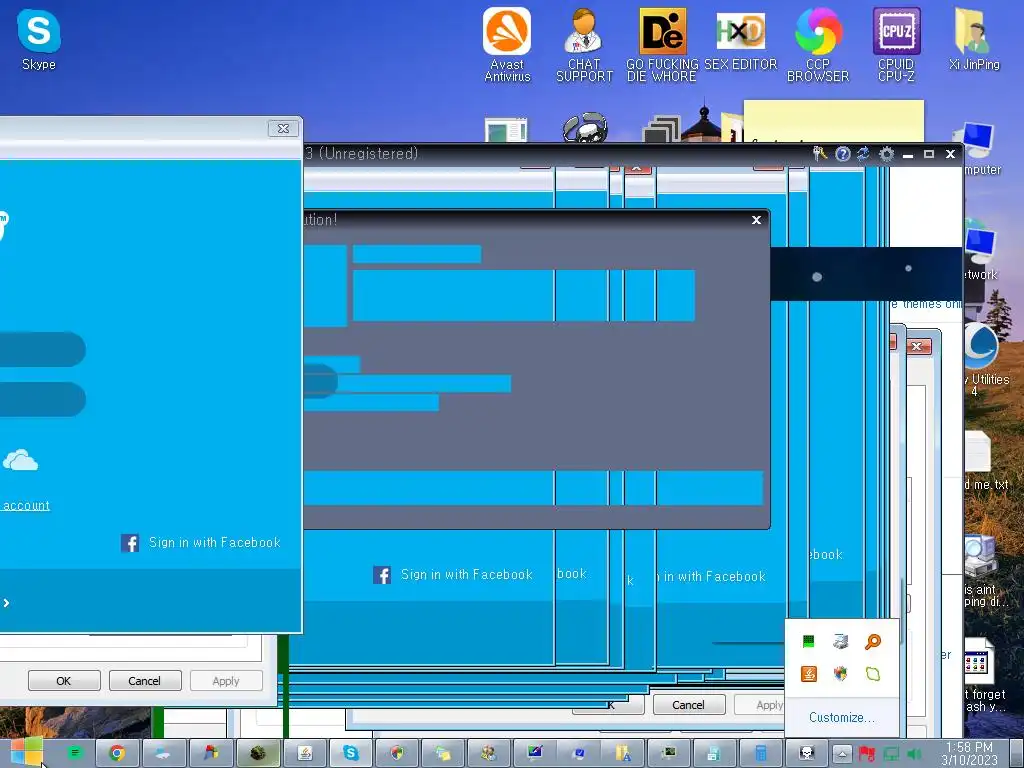
Task: Click the yellow sticky note on desktop
Action: click(x=834, y=121)
